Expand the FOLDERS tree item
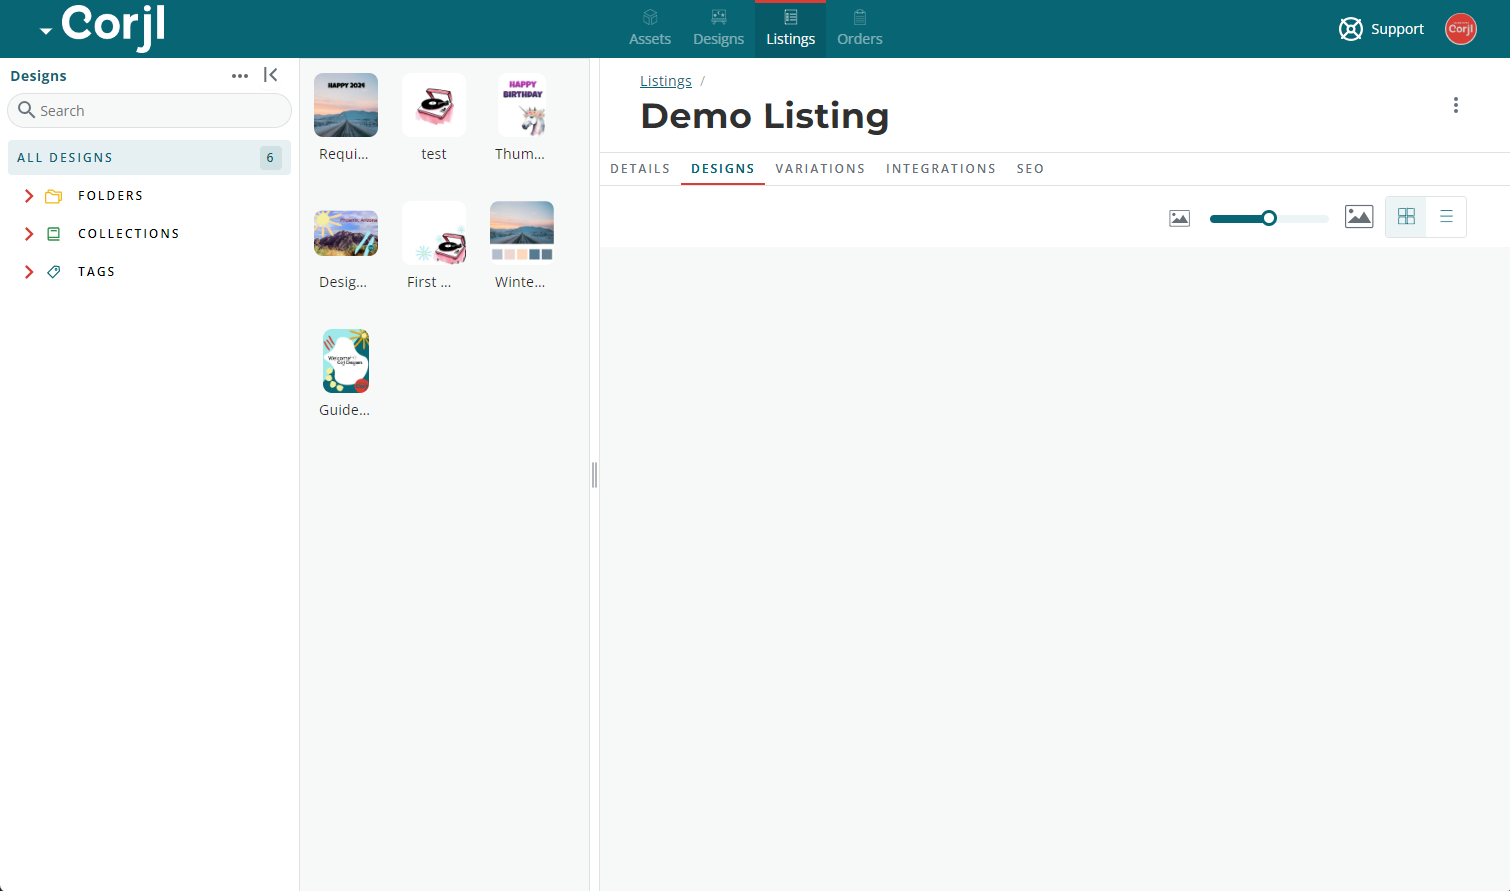Screen dimensions: 1510x891 point(28,195)
